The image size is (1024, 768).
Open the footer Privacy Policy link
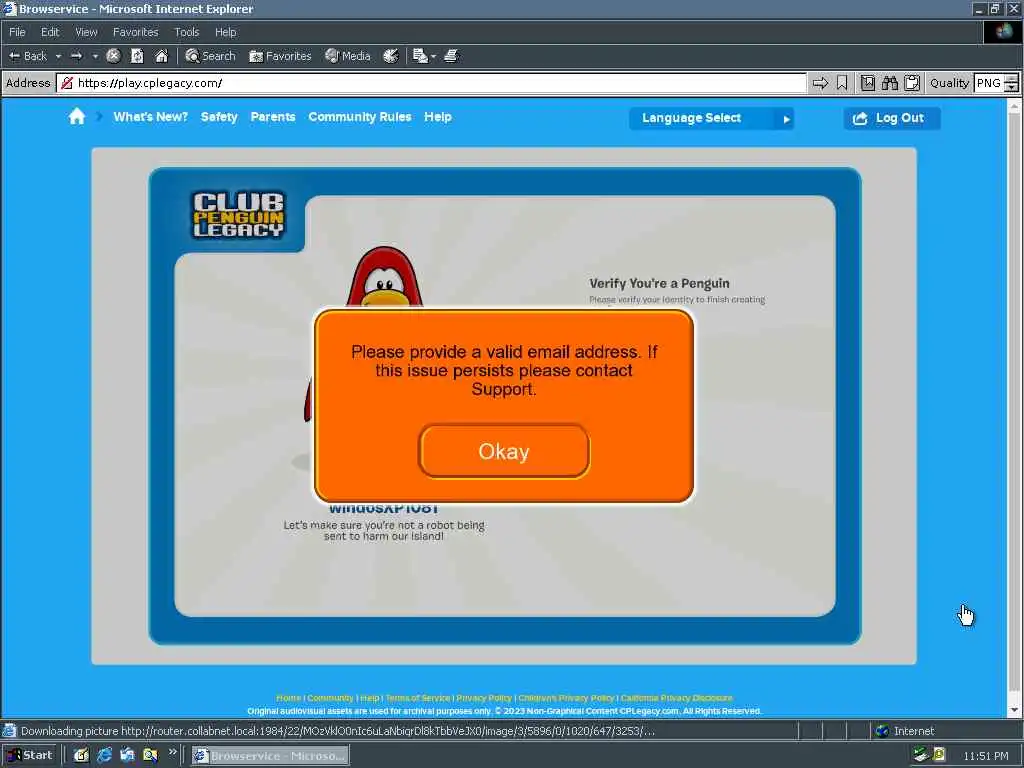click(x=484, y=698)
